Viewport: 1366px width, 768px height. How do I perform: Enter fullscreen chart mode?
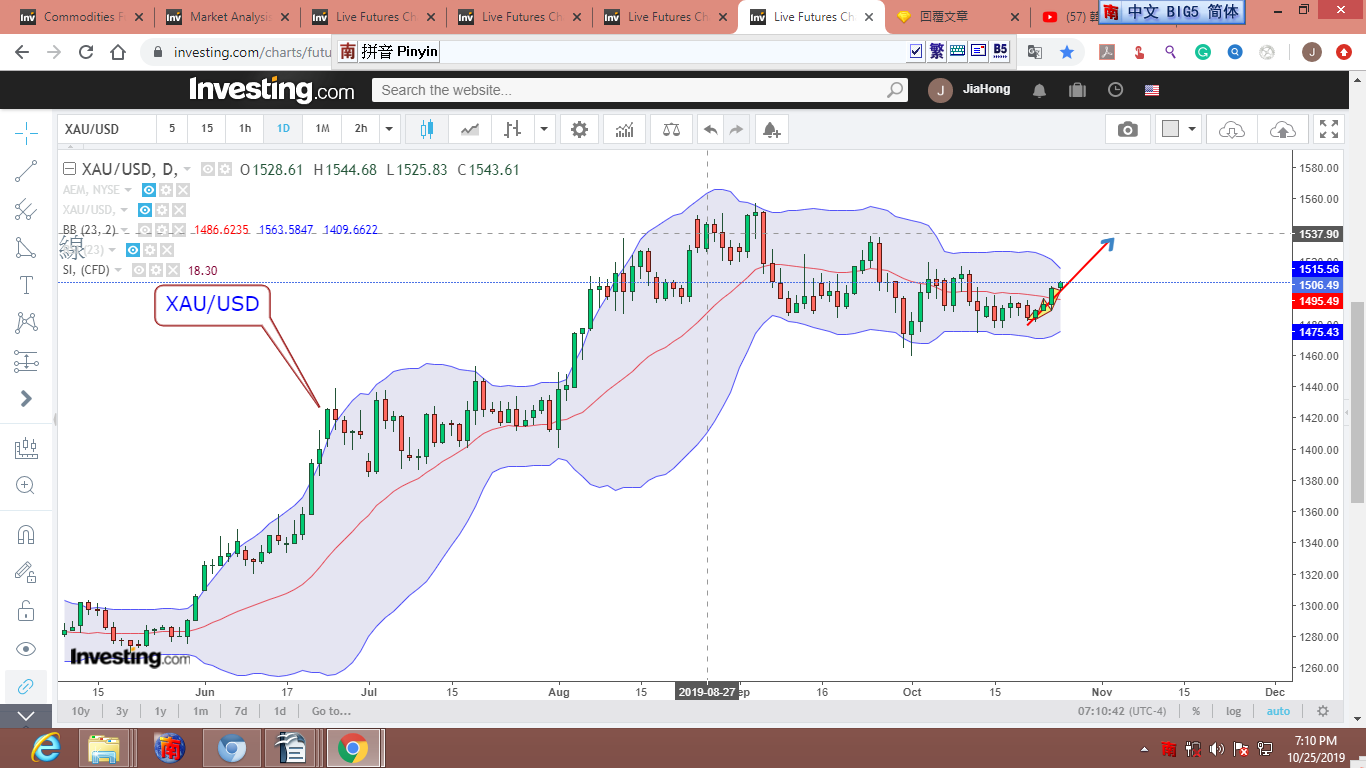tap(1328, 129)
